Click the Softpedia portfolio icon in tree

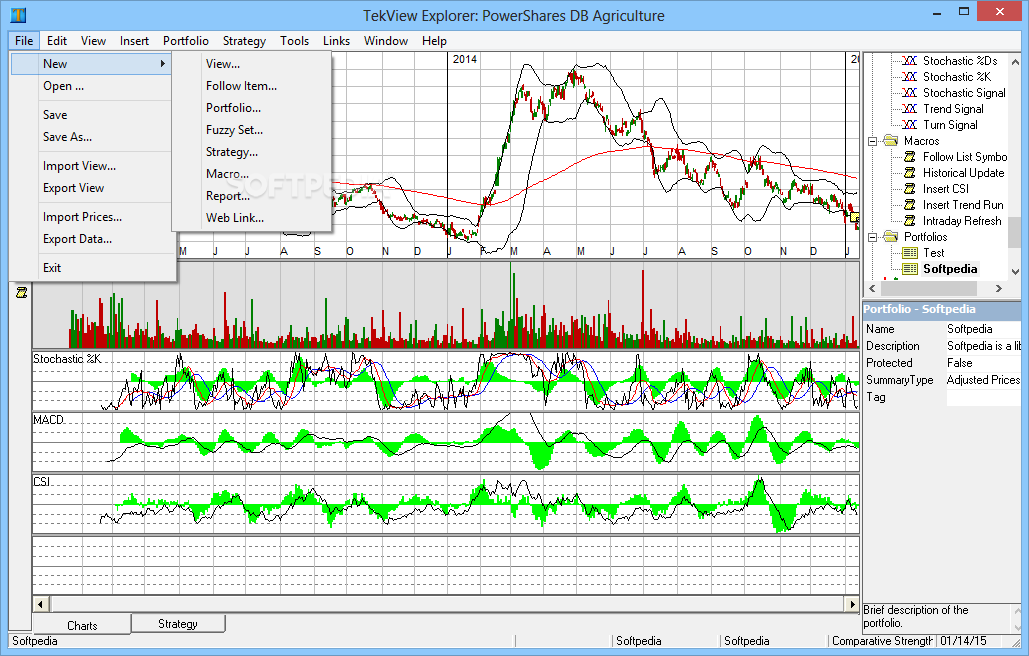tap(910, 269)
